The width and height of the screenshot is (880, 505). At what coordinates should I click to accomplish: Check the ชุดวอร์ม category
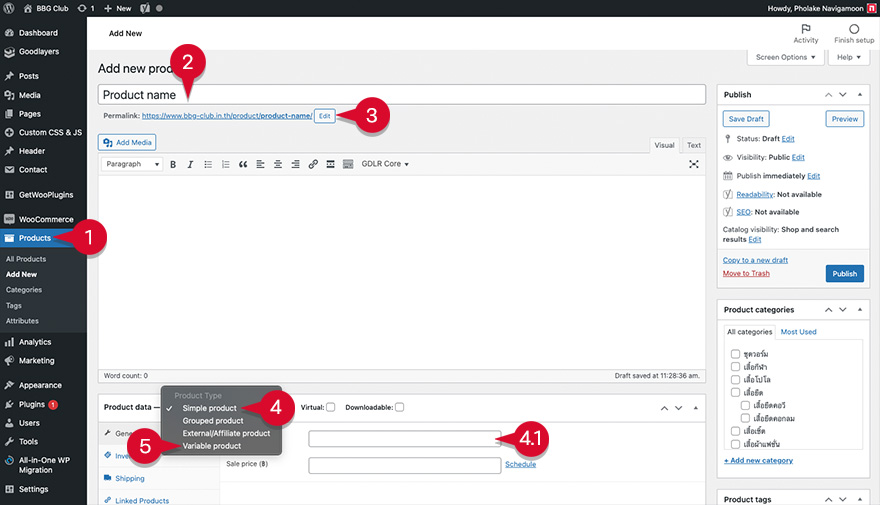coord(735,354)
